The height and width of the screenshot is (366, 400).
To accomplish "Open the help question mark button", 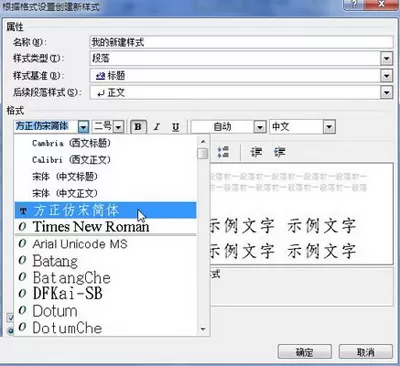I will click(354, 4).
